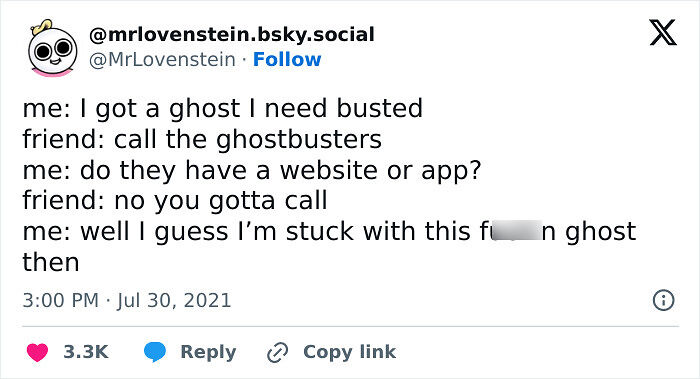This screenshot has width=700, height=379.
Task: Click the blue speech bubble reply icon
Action: [155, 352]
